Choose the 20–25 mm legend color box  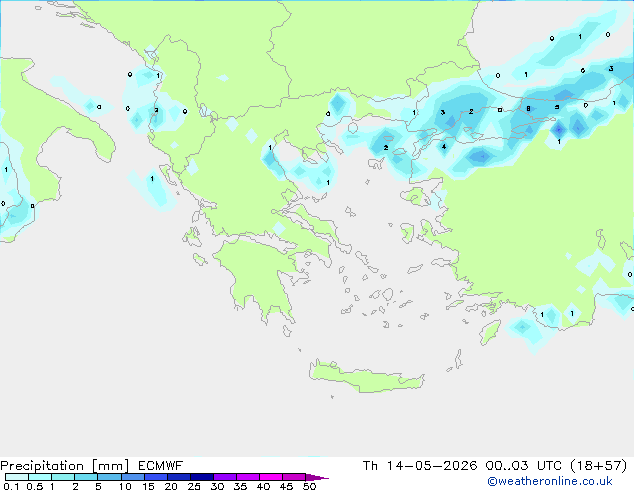click(x=178, y=477)
